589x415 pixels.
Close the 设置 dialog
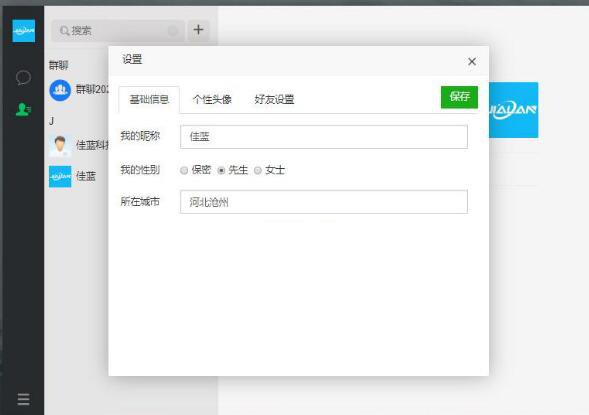coord(472,62)
